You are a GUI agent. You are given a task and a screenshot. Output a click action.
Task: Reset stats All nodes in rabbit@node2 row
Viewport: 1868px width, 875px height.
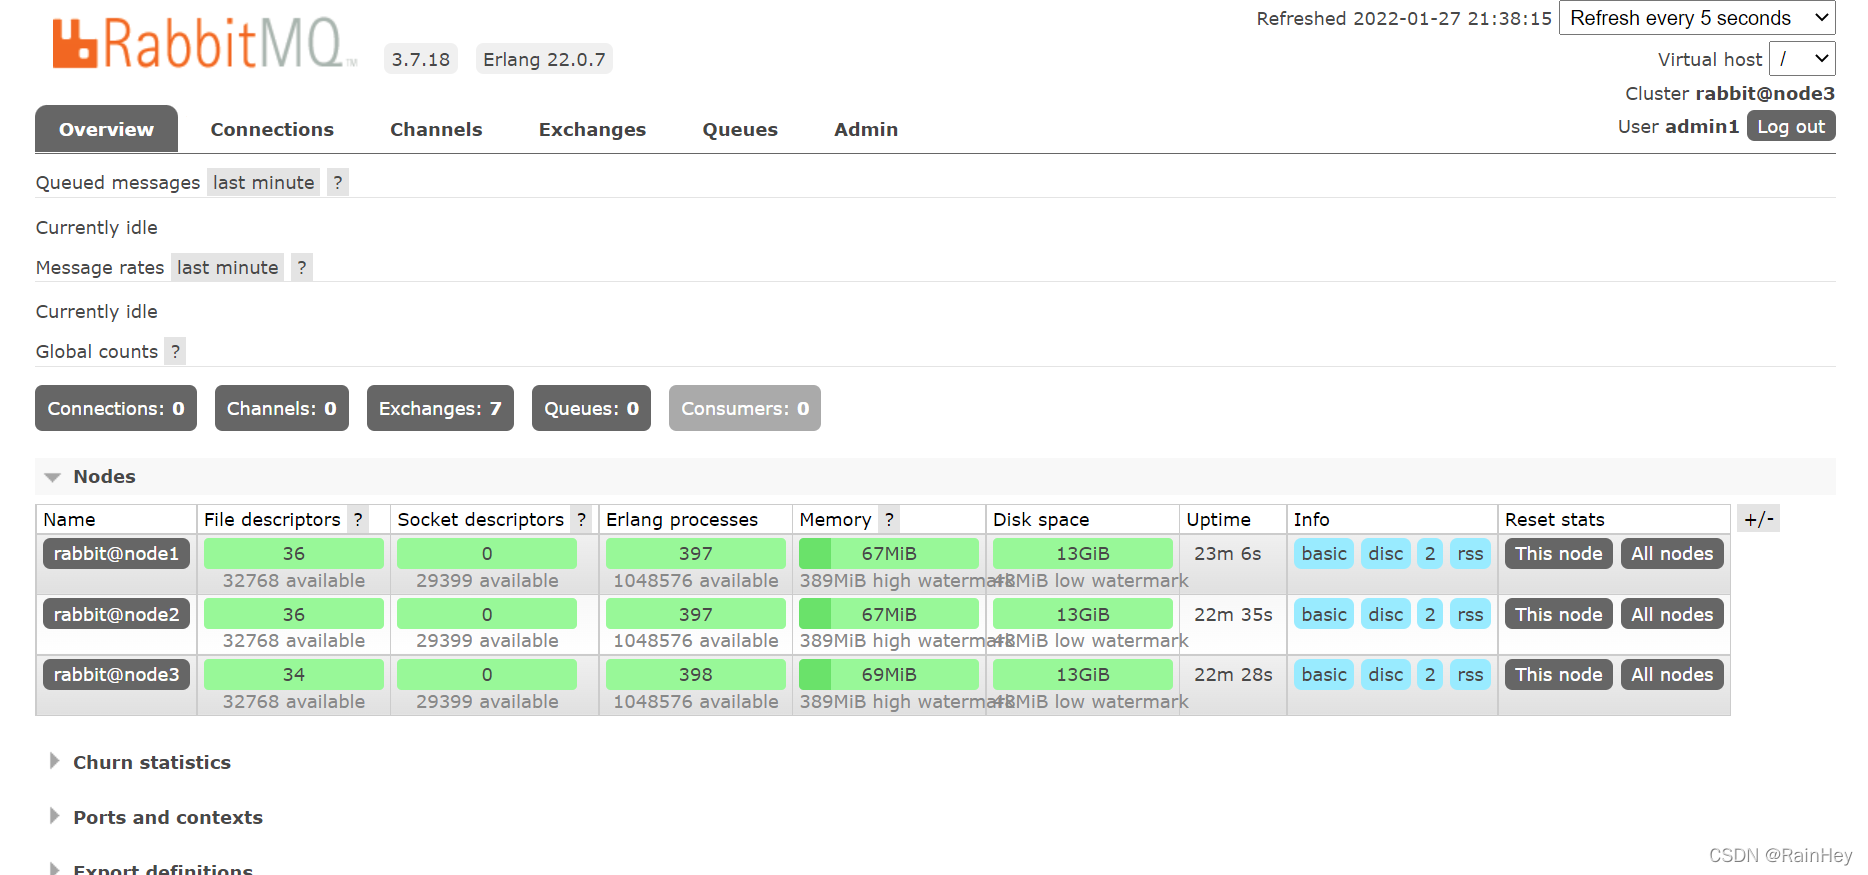pyautogui.click(x=1672, y=614)
